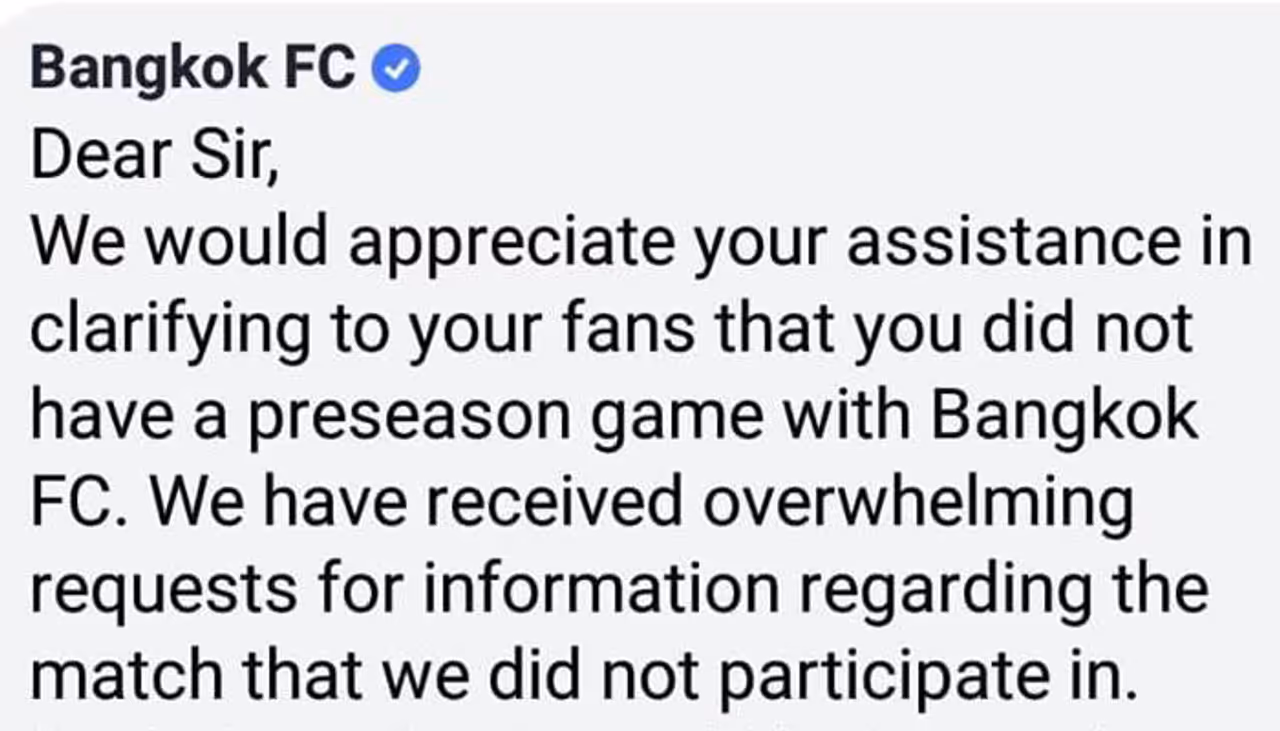1280x731 pixels.
Task: Click the word "overwhelming" in the comment
Action: pyautogui.click(x=919, y=505)
